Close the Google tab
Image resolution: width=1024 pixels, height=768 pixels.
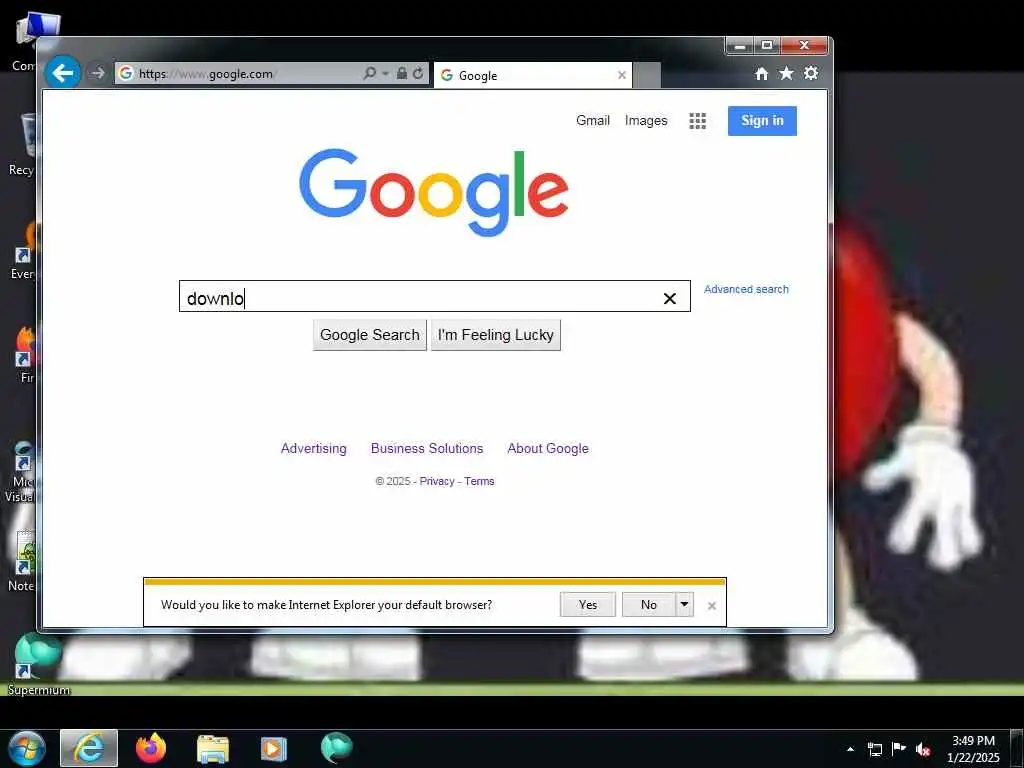click(x=622, y=75)
